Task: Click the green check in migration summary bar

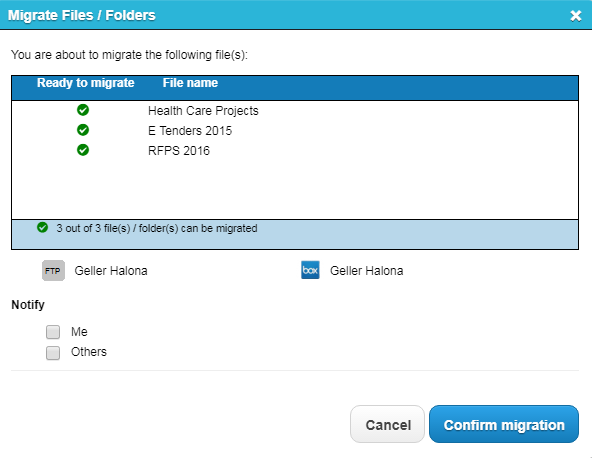Action: pyautogui.click(x=42, y=228)
